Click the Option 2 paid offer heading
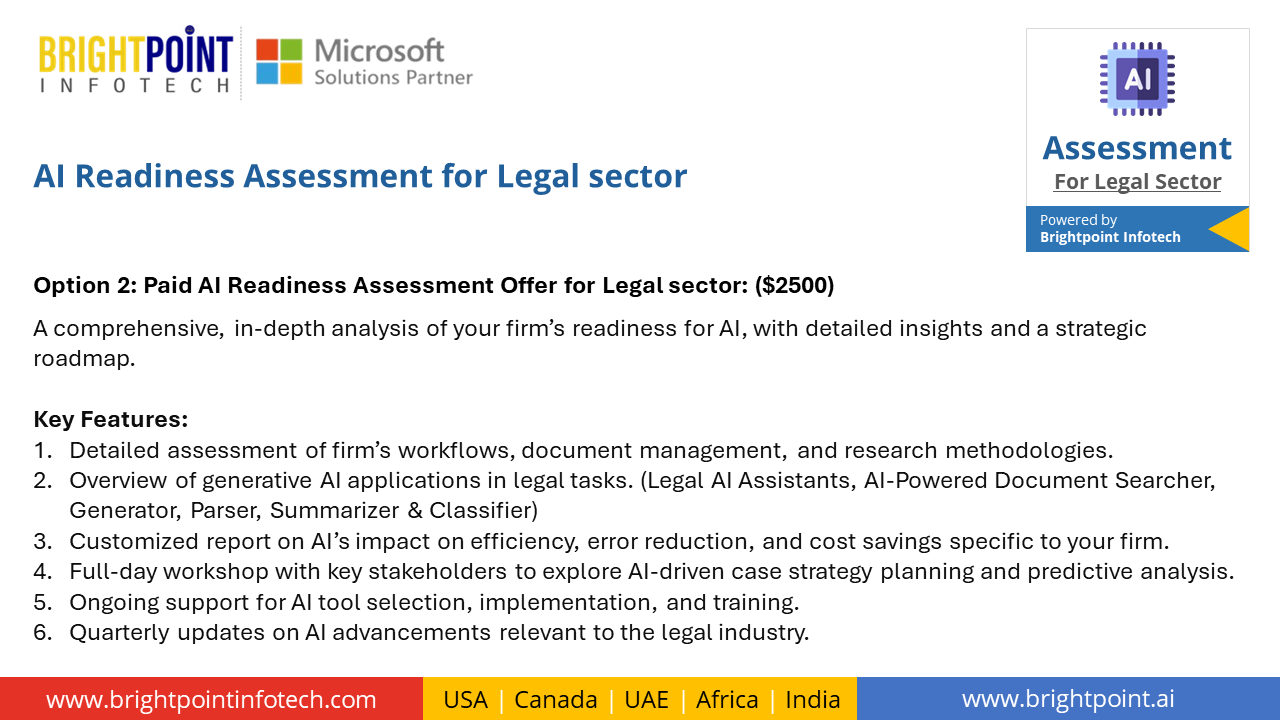This screenshot has height=720, width=1280. (434, 286)
